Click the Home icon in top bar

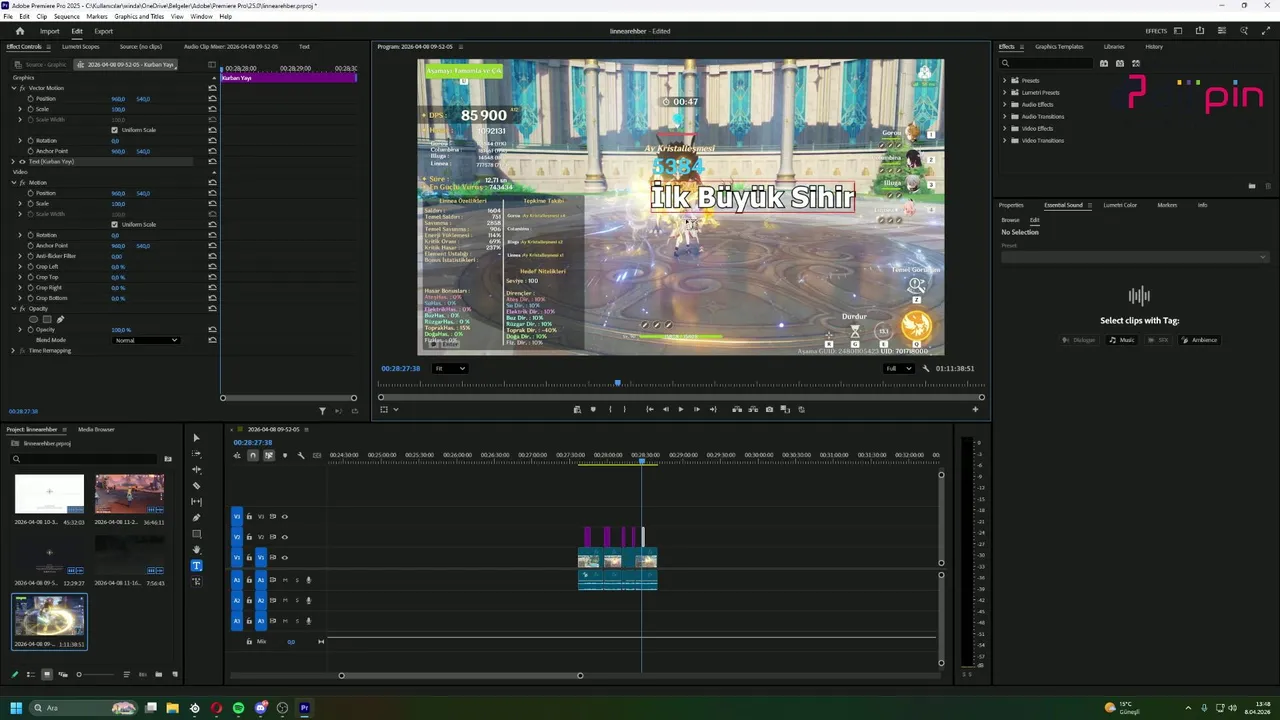pyautogui.click(x=19, y=31)
